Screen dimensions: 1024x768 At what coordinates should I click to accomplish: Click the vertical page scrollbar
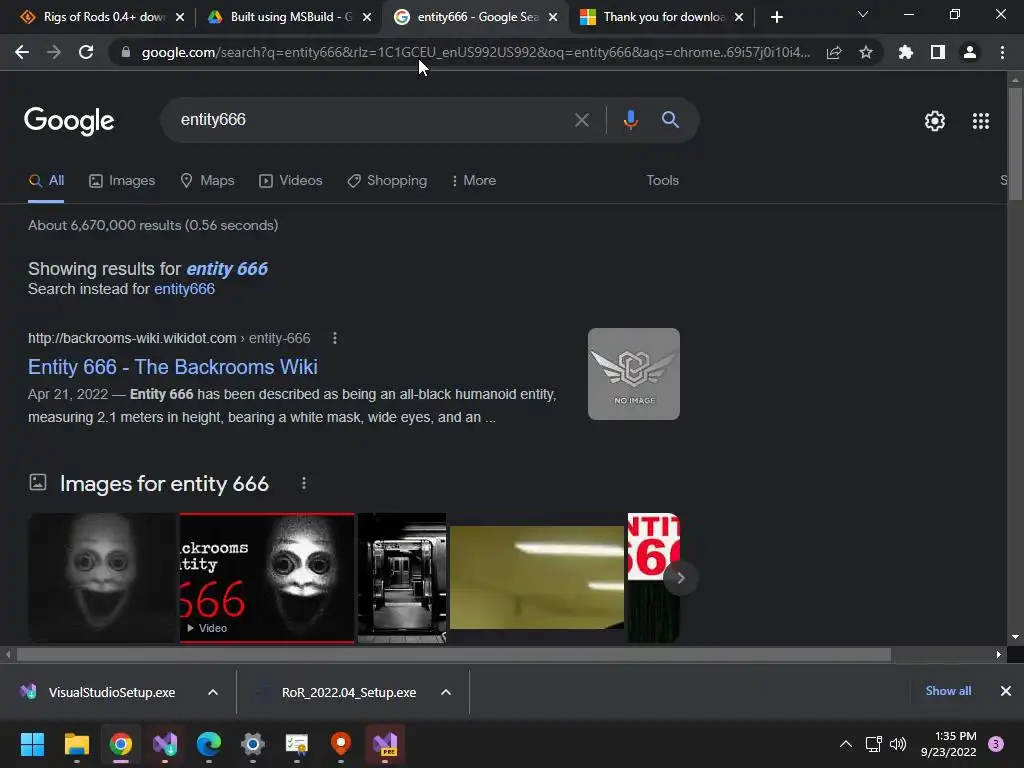coord(1015,144)
